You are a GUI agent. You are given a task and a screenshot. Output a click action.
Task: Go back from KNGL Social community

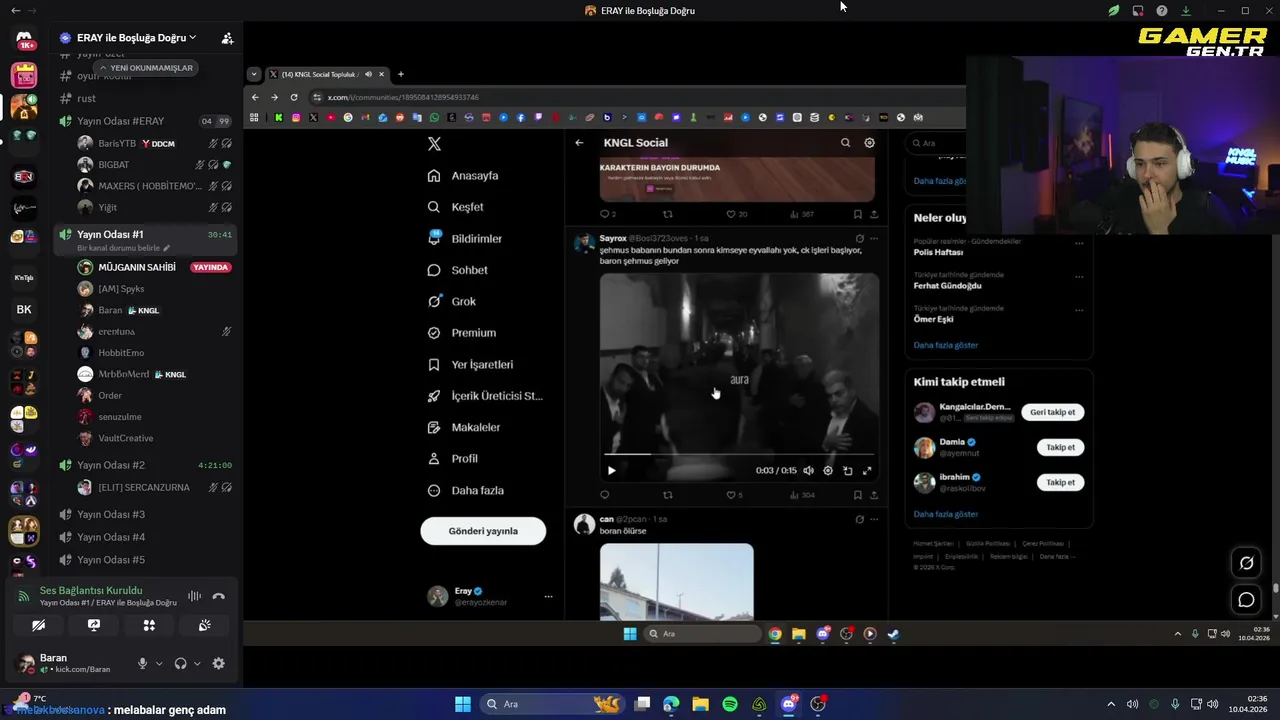click(579, 143)
